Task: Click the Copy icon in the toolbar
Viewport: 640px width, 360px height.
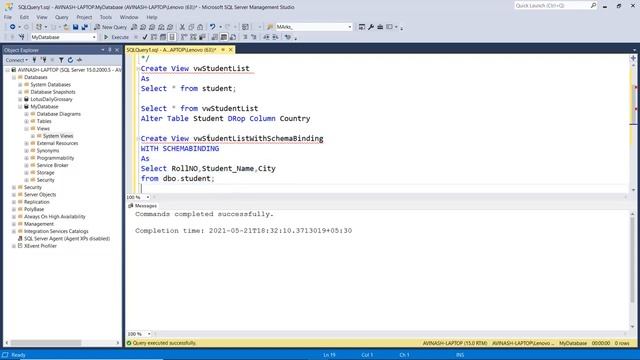Action: [191, 27]
